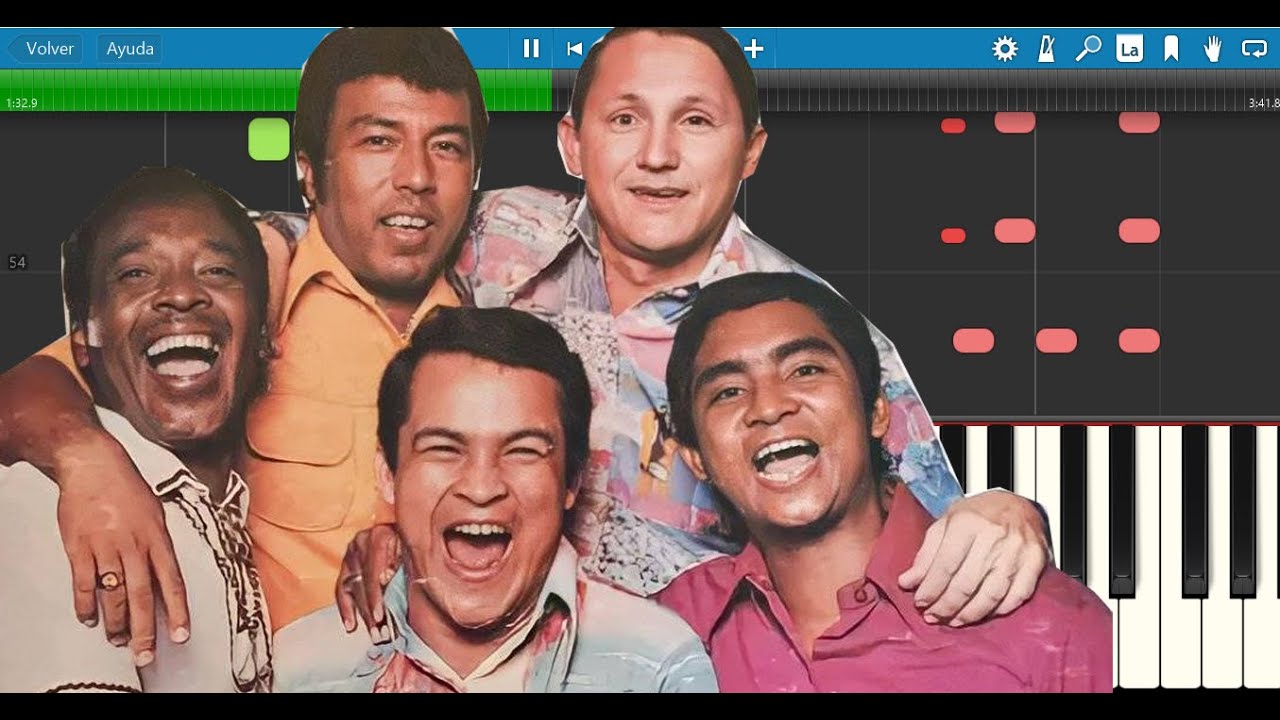Toggle the loop icon
This screenshot has height=720, width=1280.
coord(1254,48)
